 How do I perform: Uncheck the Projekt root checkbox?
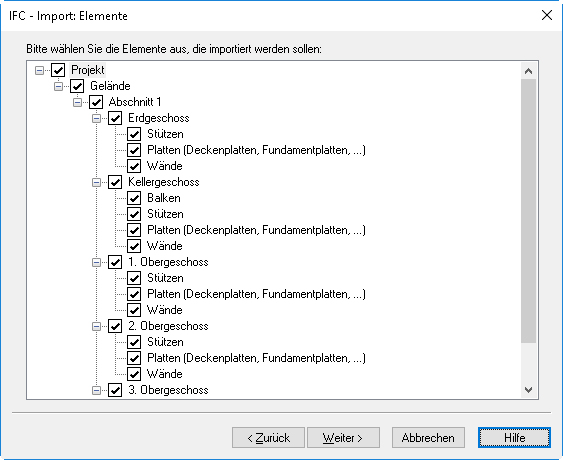[x=58, y=70]
